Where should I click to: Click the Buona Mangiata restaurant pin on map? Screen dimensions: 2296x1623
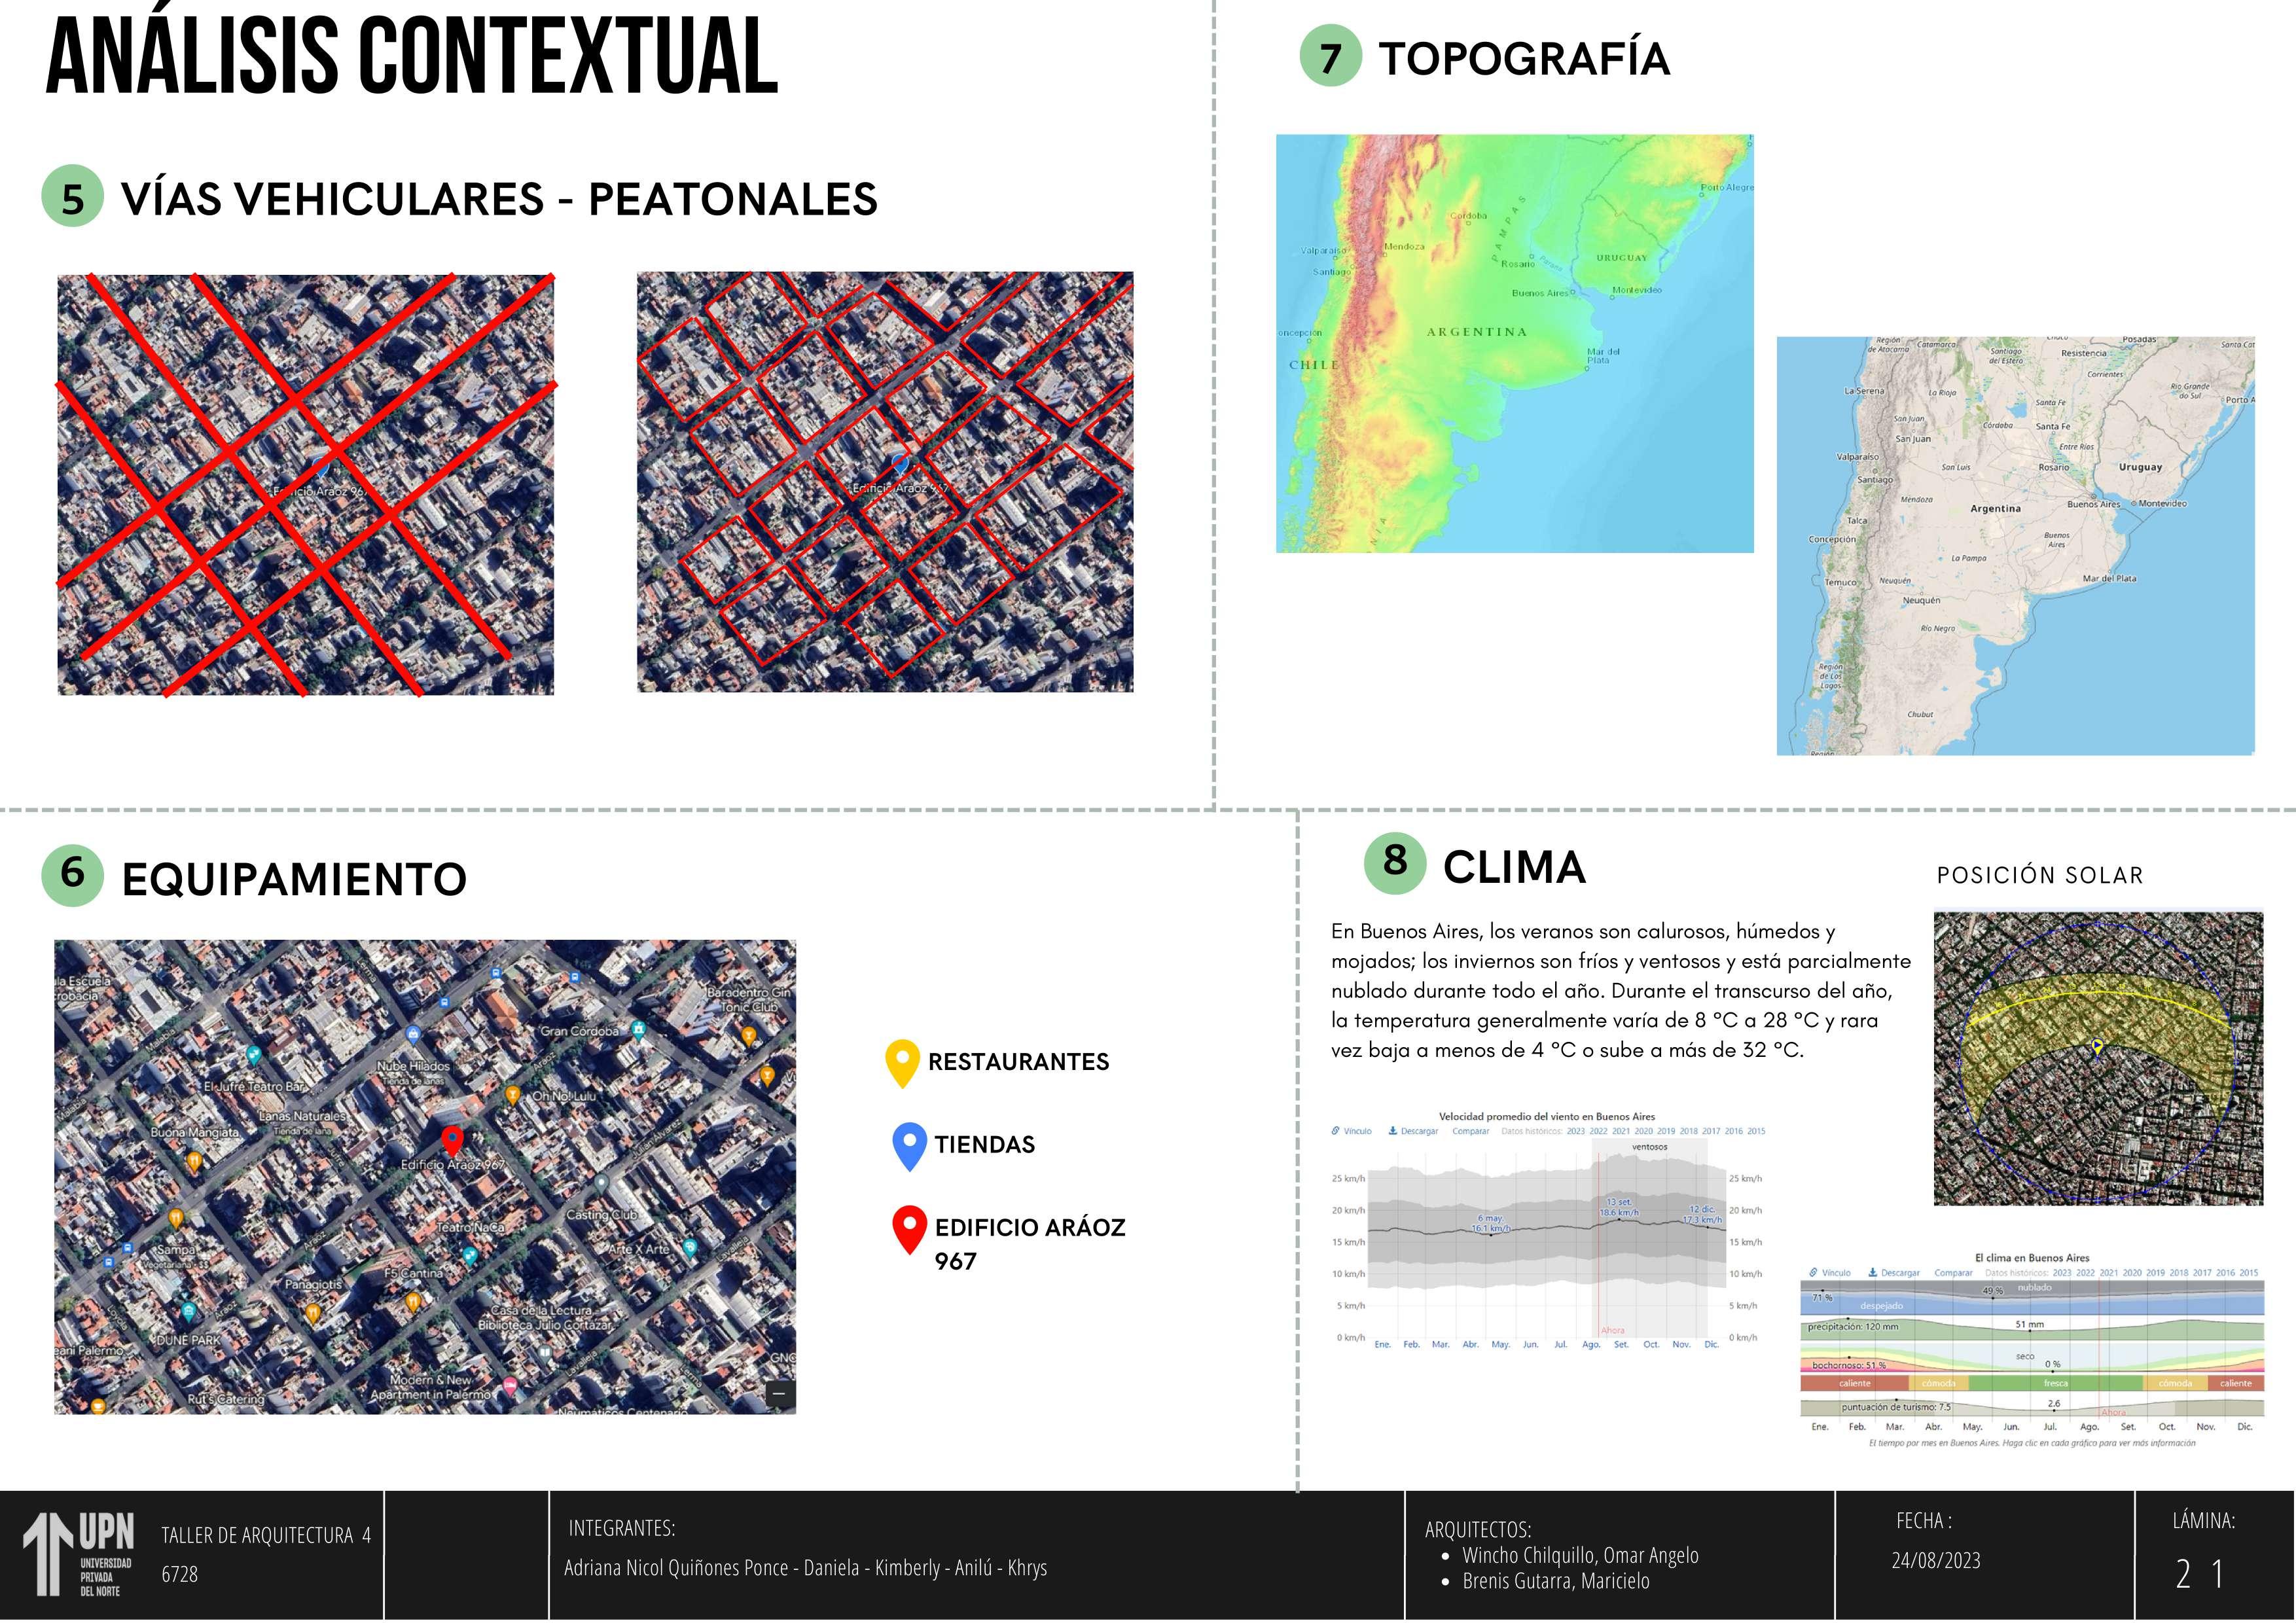[194, 1160]
